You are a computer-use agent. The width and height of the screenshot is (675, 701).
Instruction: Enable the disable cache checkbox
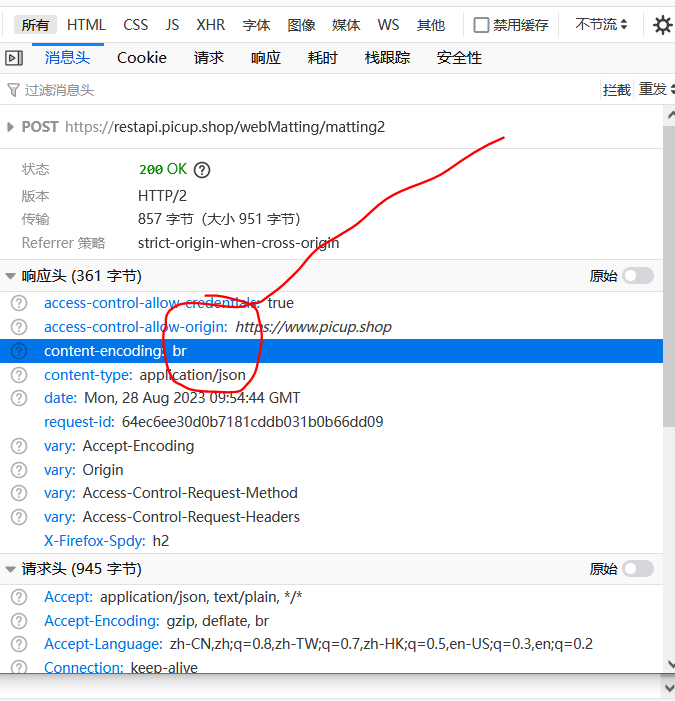(x=482, y=25)
